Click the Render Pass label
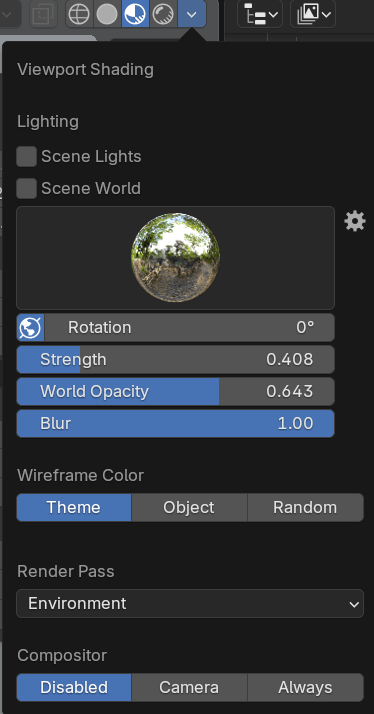Viewport: 374px width, 714px height. click(x=66, y=571)
